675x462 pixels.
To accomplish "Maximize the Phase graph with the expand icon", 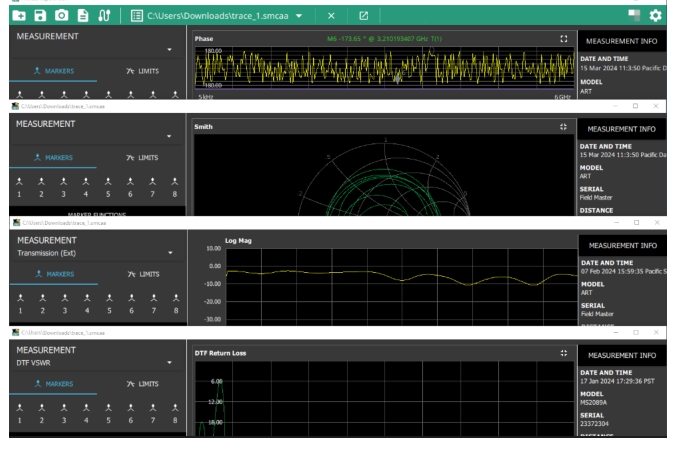I will (x=564, y=39).
